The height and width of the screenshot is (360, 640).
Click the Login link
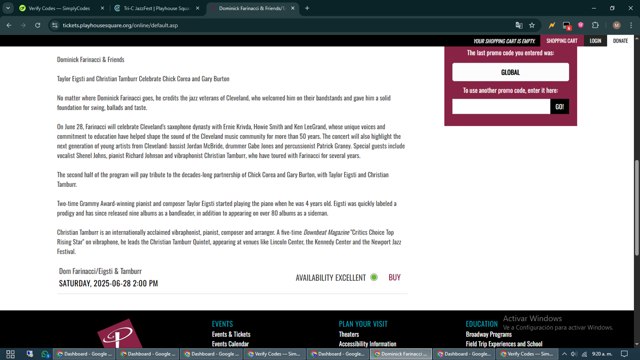click(595, 41)
